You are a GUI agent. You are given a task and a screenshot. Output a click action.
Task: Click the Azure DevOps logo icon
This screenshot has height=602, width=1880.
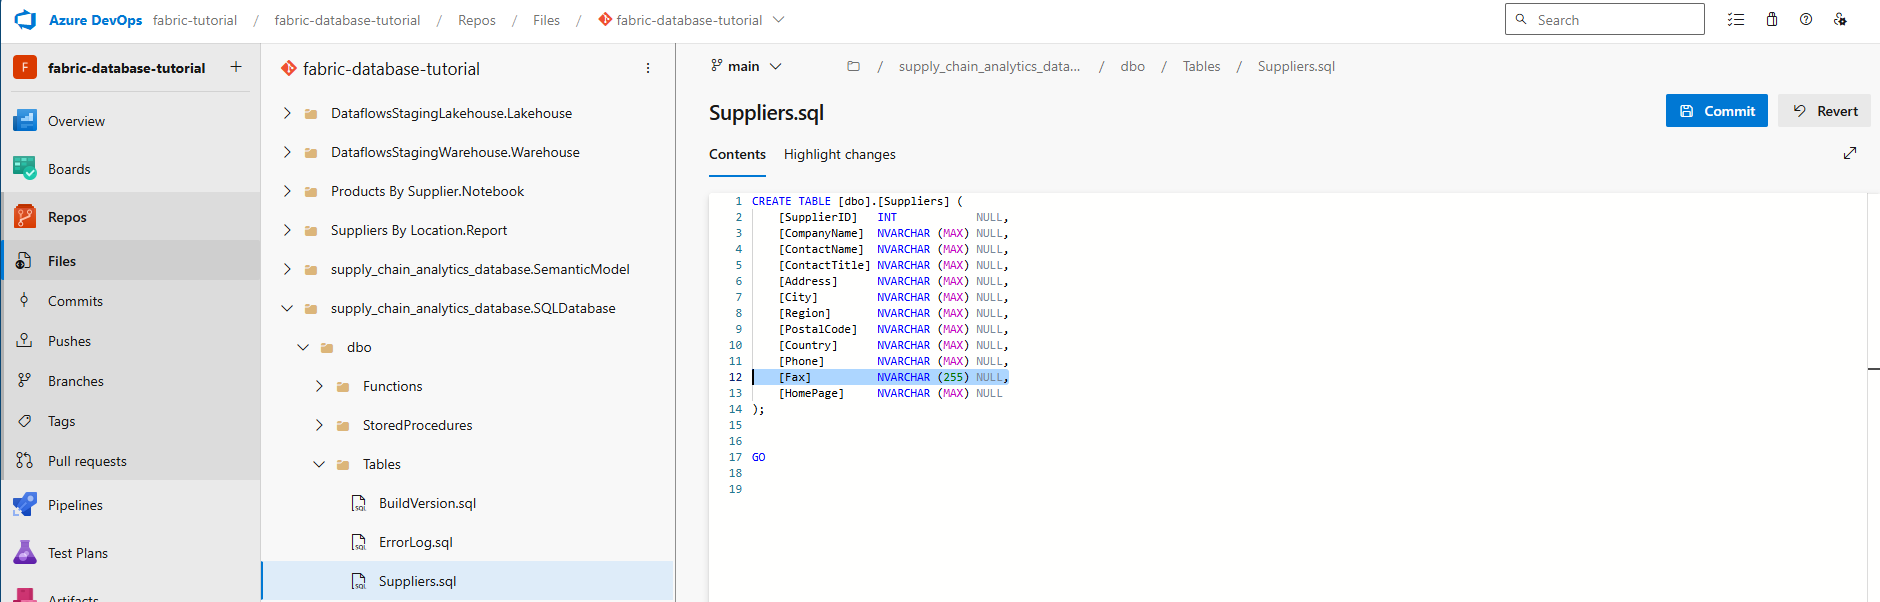click(25, 20)
